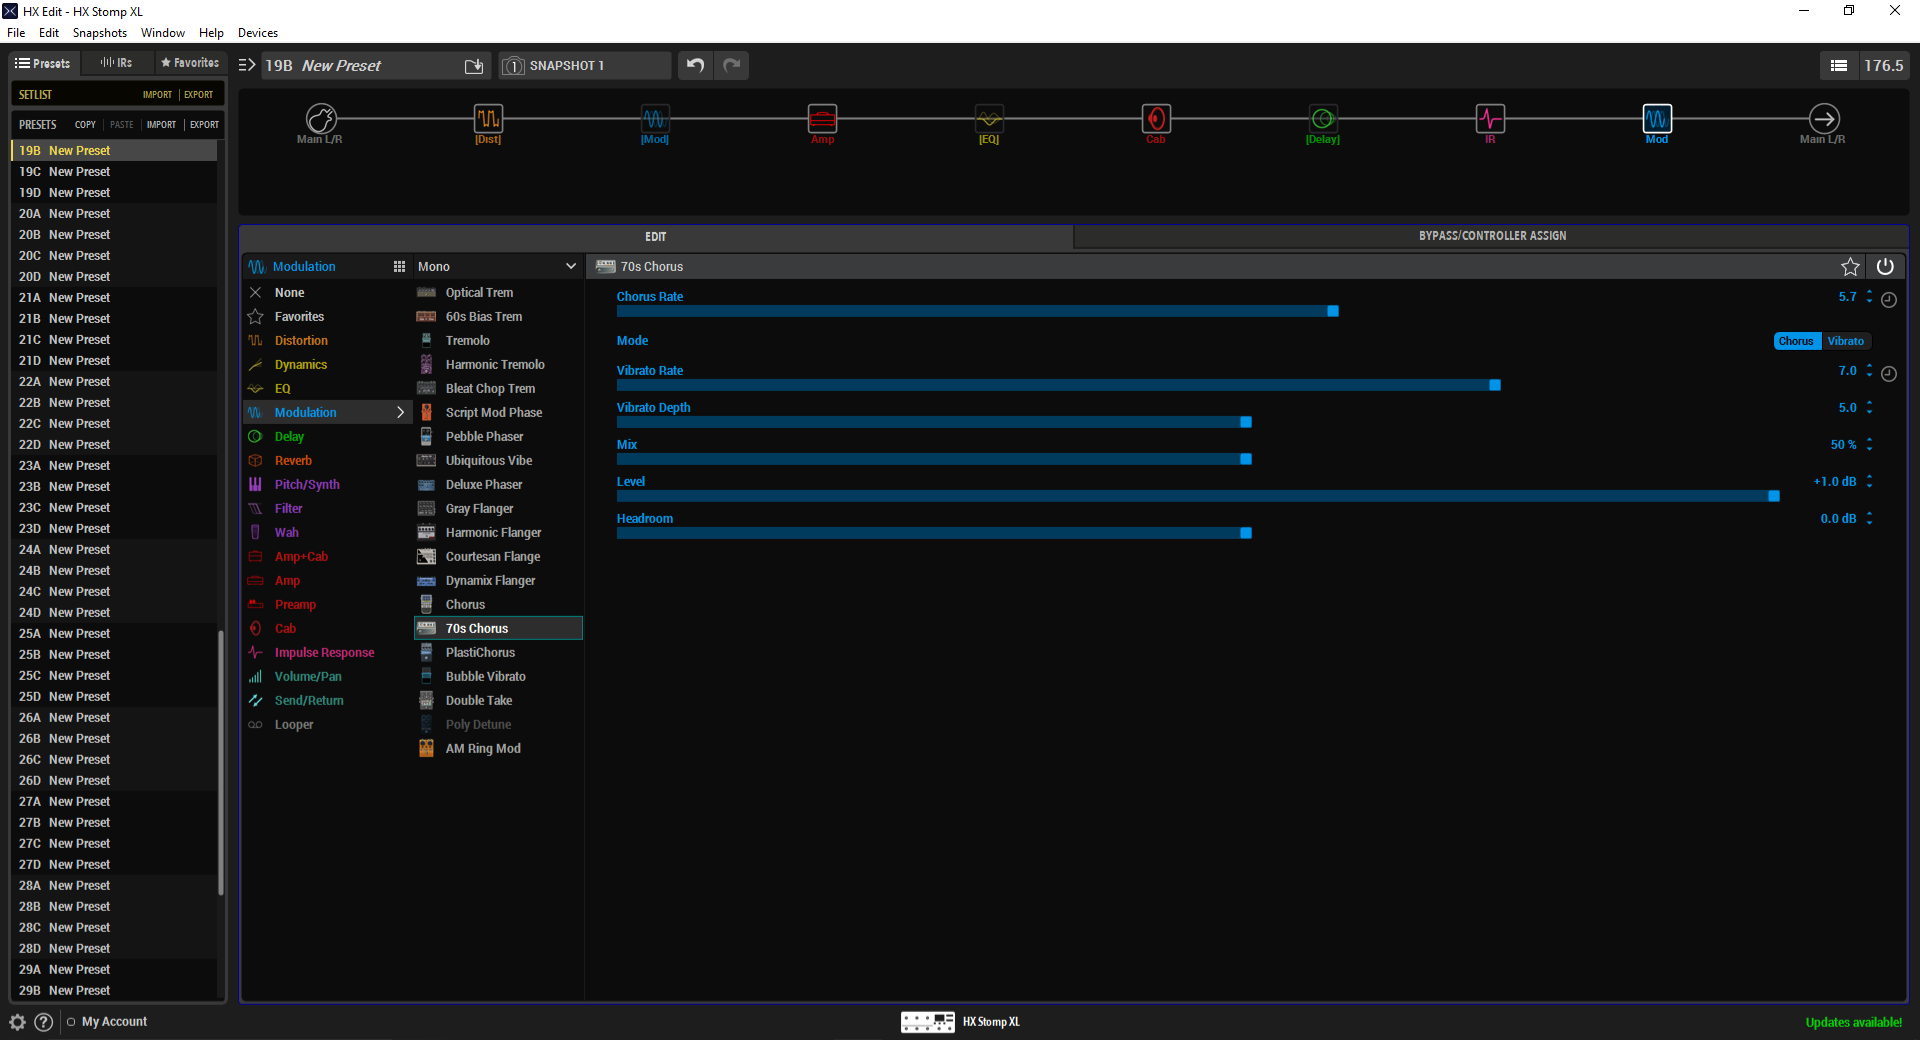Select the Cab block in signal chain
This screenshot has height=1040, width=1920.
click(1156, 119)
